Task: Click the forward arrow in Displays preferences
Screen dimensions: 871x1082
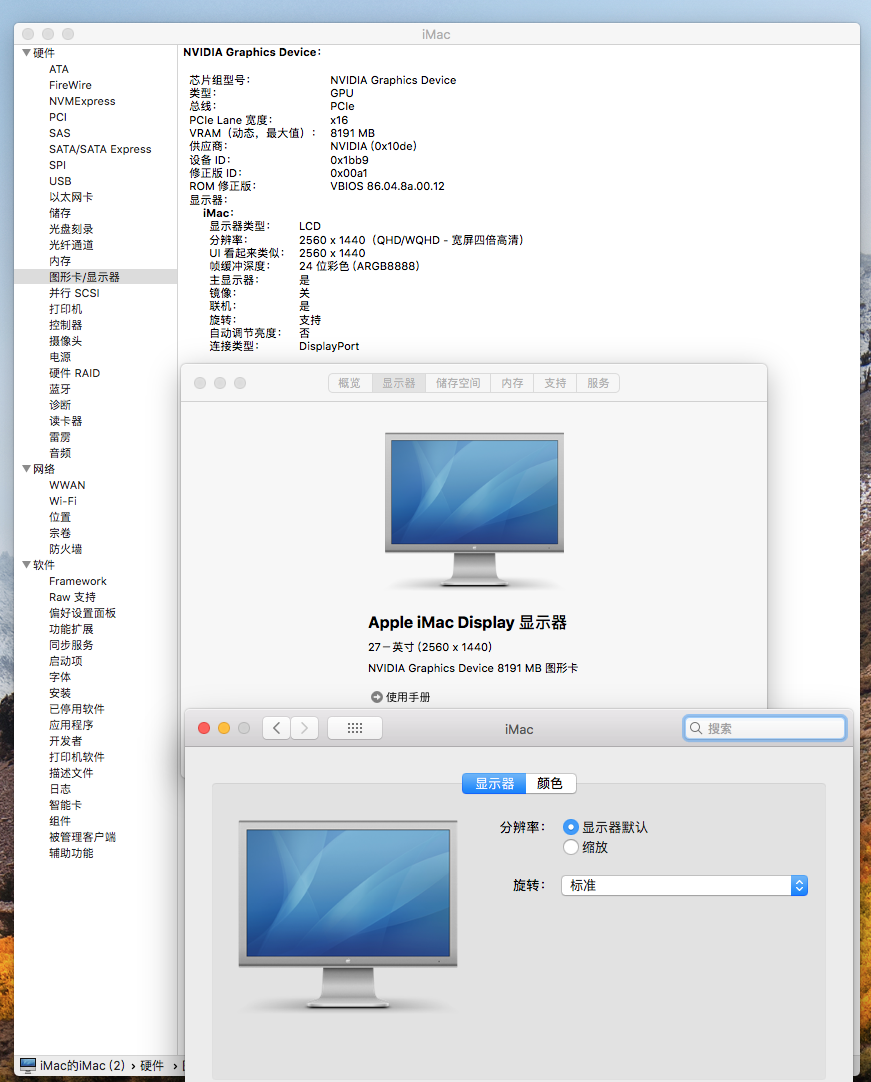Action: tap(304, 728)
